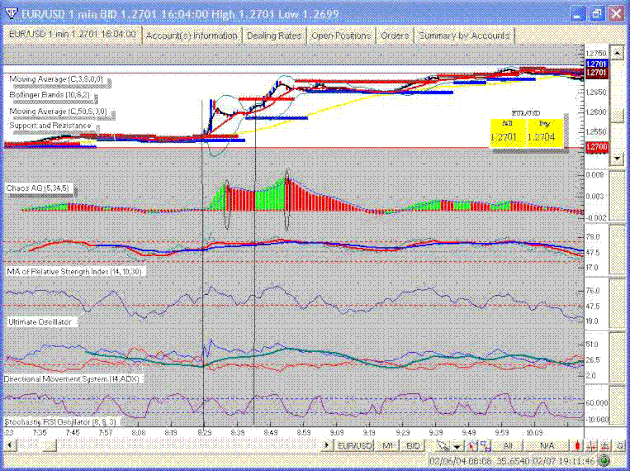Click the blue chart settings icon left of All
Viewport: 630px width, 471px height.
pos(487,445)
